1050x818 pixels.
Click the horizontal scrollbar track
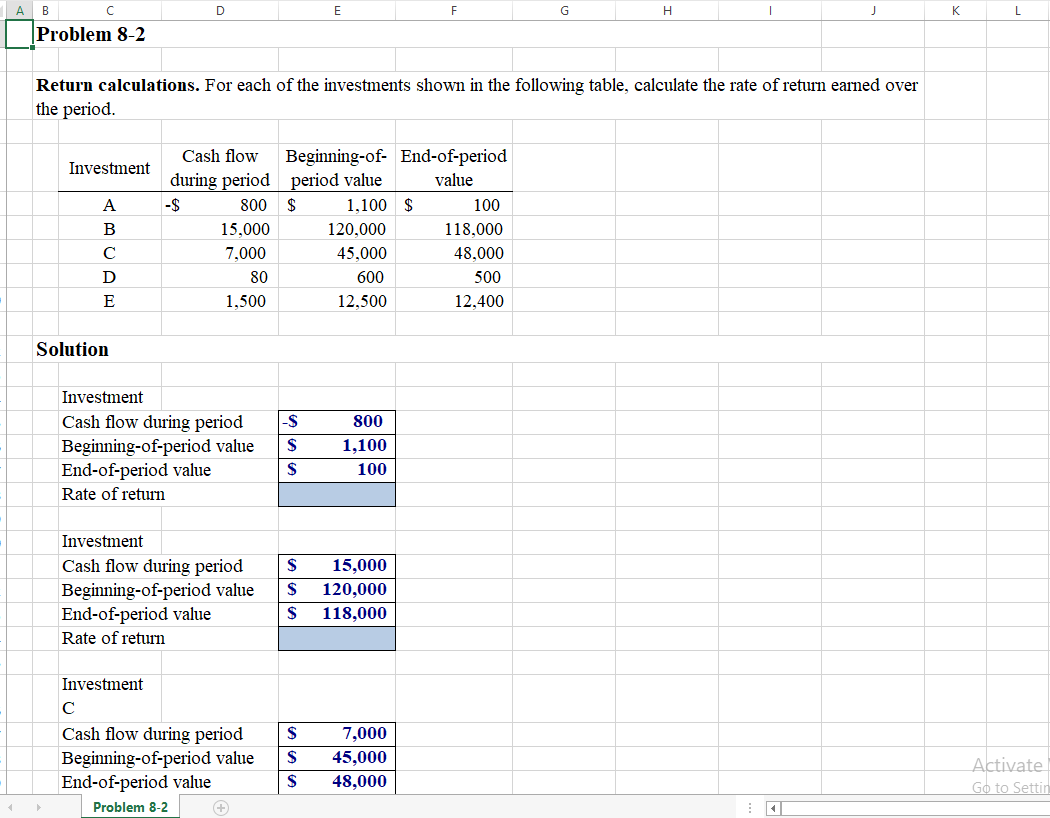point(900,806)
